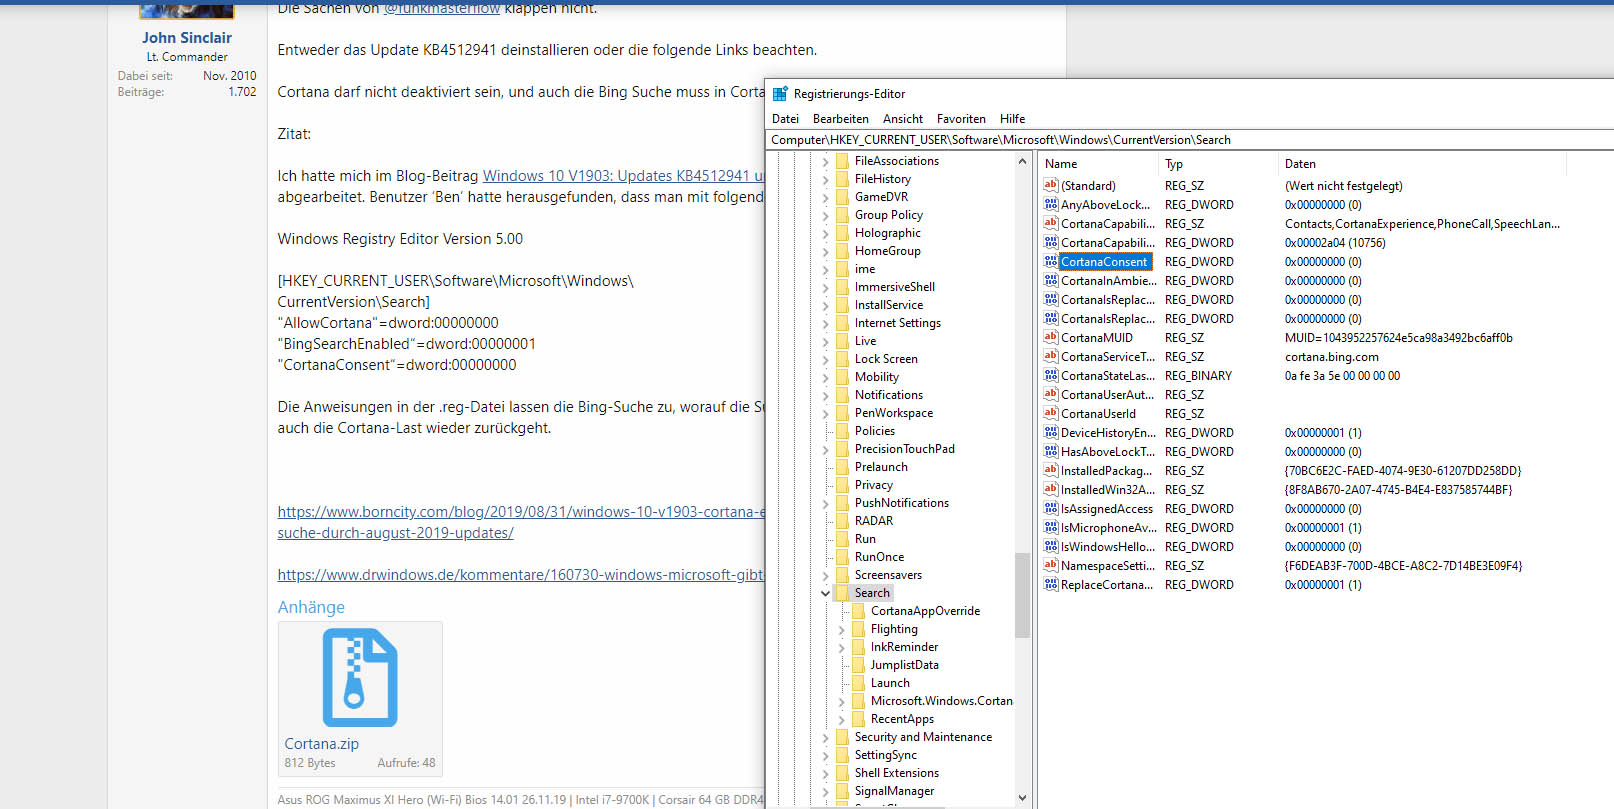Viewport: 1614px width, 809px height.
Task: Open John Sinclair's forum profile
Action: pos(187,38)
